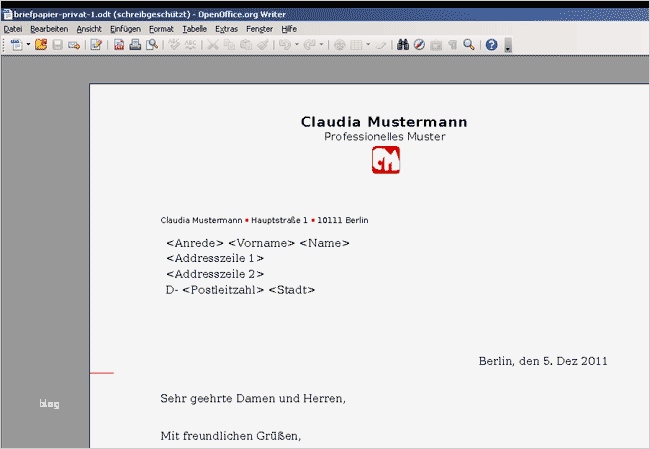
Task: Click the Gallery icon
Action: [436, 44]
